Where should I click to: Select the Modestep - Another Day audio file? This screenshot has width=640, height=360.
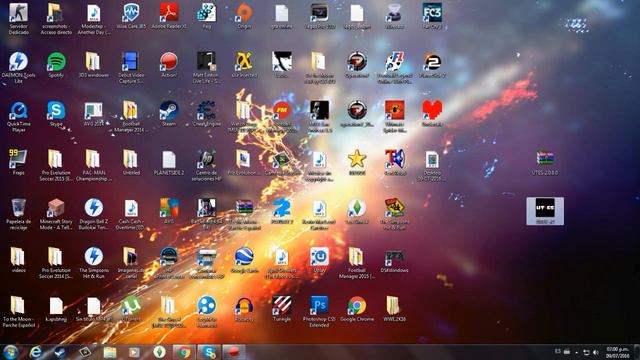pos(93,18)
